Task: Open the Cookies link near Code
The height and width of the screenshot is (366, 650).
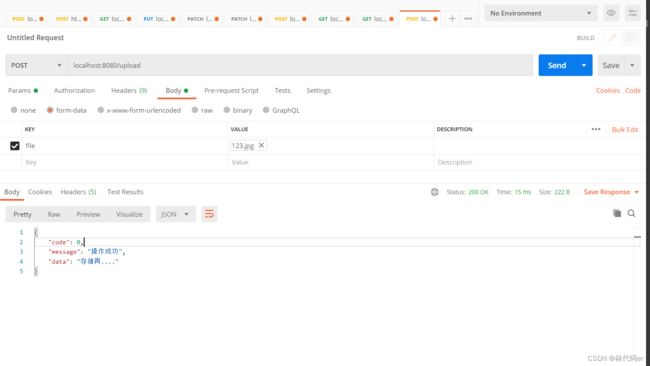Action: coord(608,90)
